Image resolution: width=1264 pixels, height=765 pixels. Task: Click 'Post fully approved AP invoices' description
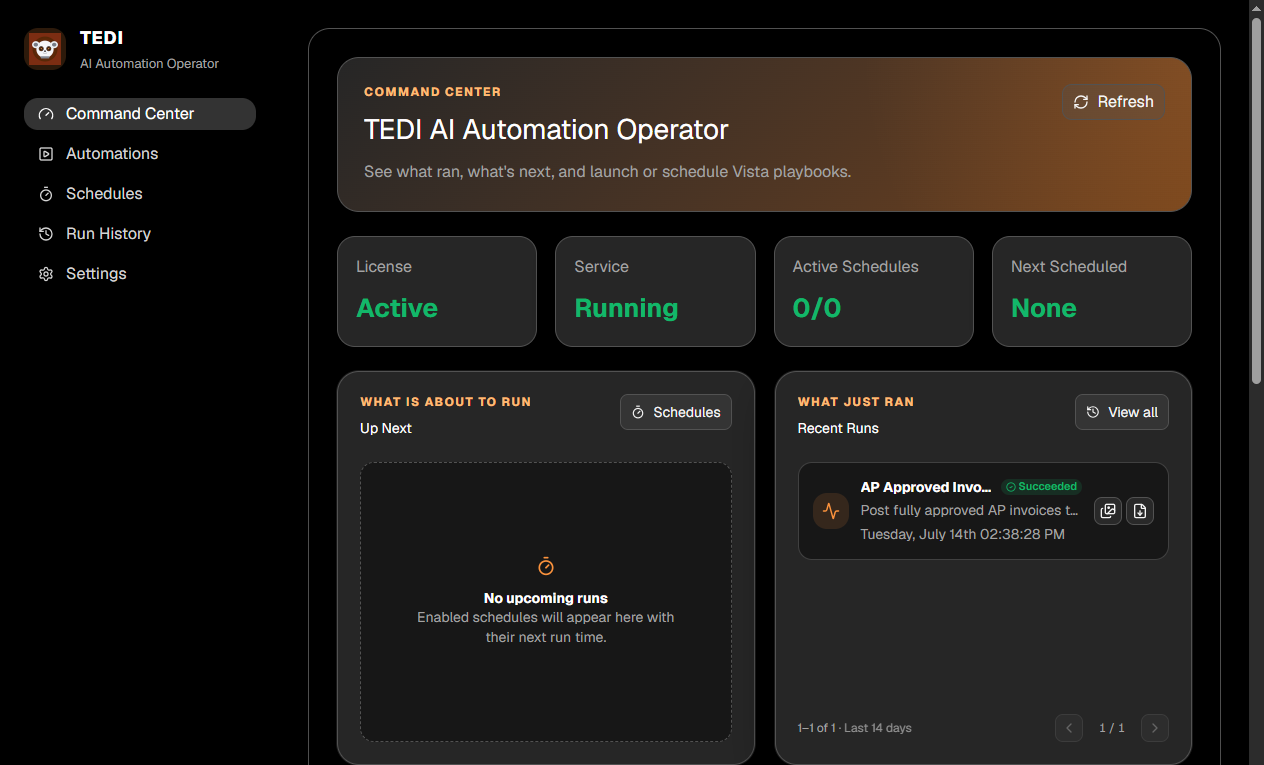coord(969,510)
